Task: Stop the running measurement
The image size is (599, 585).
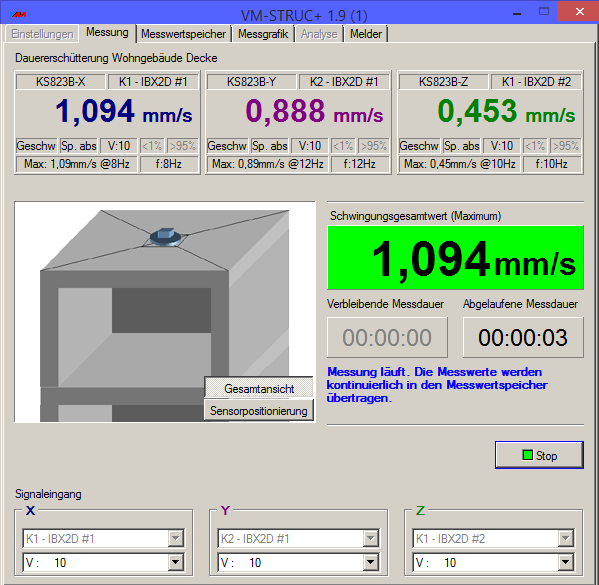Action: (539, 455)
